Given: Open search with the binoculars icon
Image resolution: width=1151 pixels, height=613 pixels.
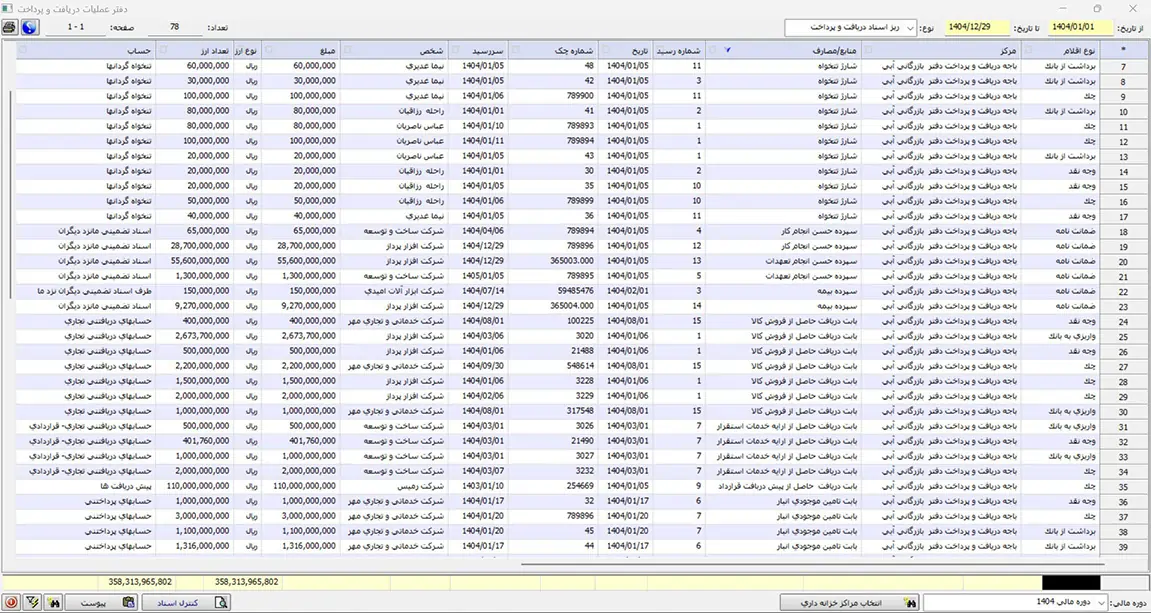Looking at the screenshot, I should coord(53,602).
